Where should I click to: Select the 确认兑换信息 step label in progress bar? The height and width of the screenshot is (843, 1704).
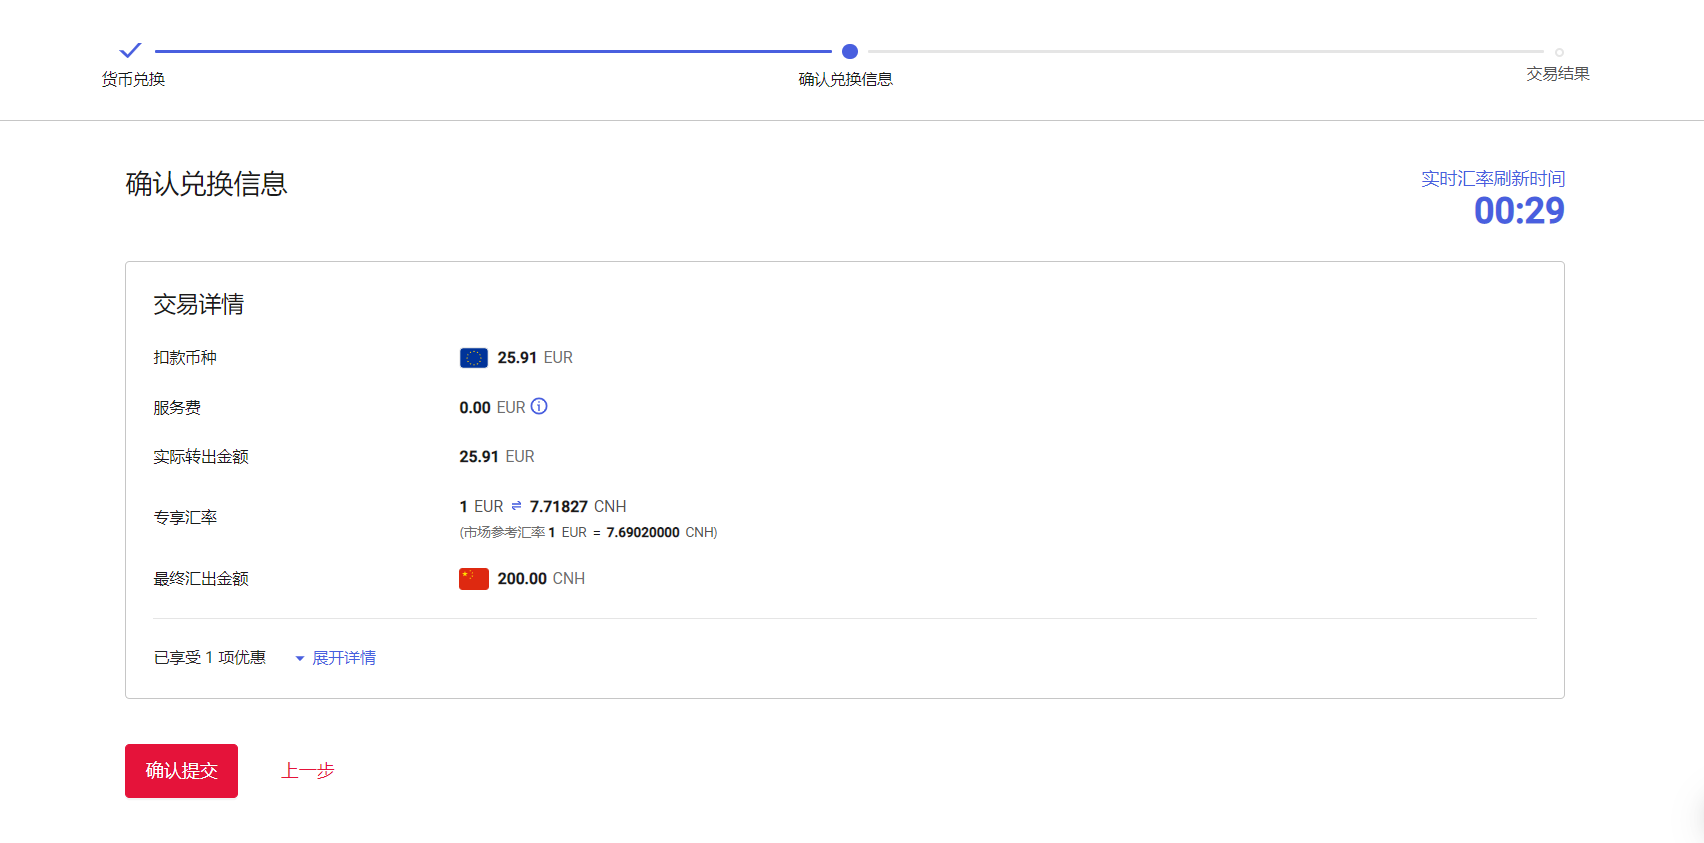pyautogui.click(x=845, y=79)
